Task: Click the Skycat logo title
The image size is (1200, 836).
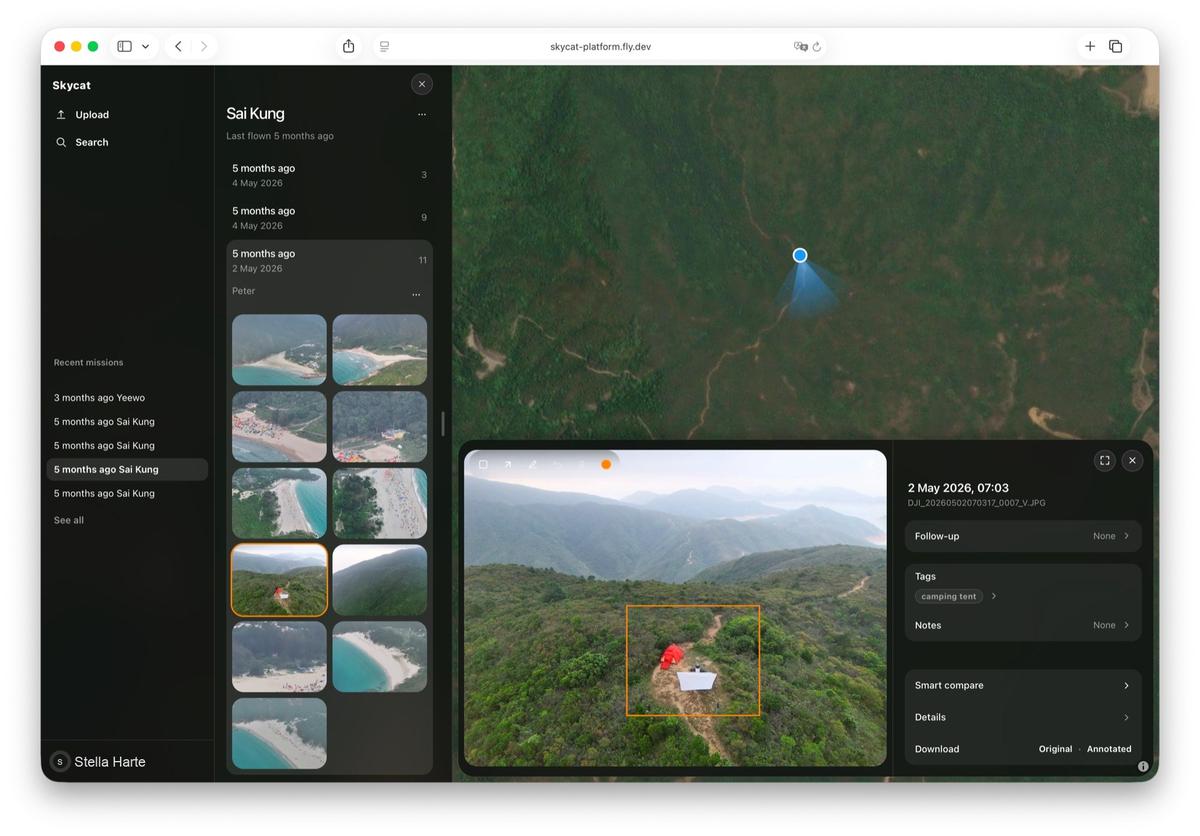Action: (x=72, y=86)
